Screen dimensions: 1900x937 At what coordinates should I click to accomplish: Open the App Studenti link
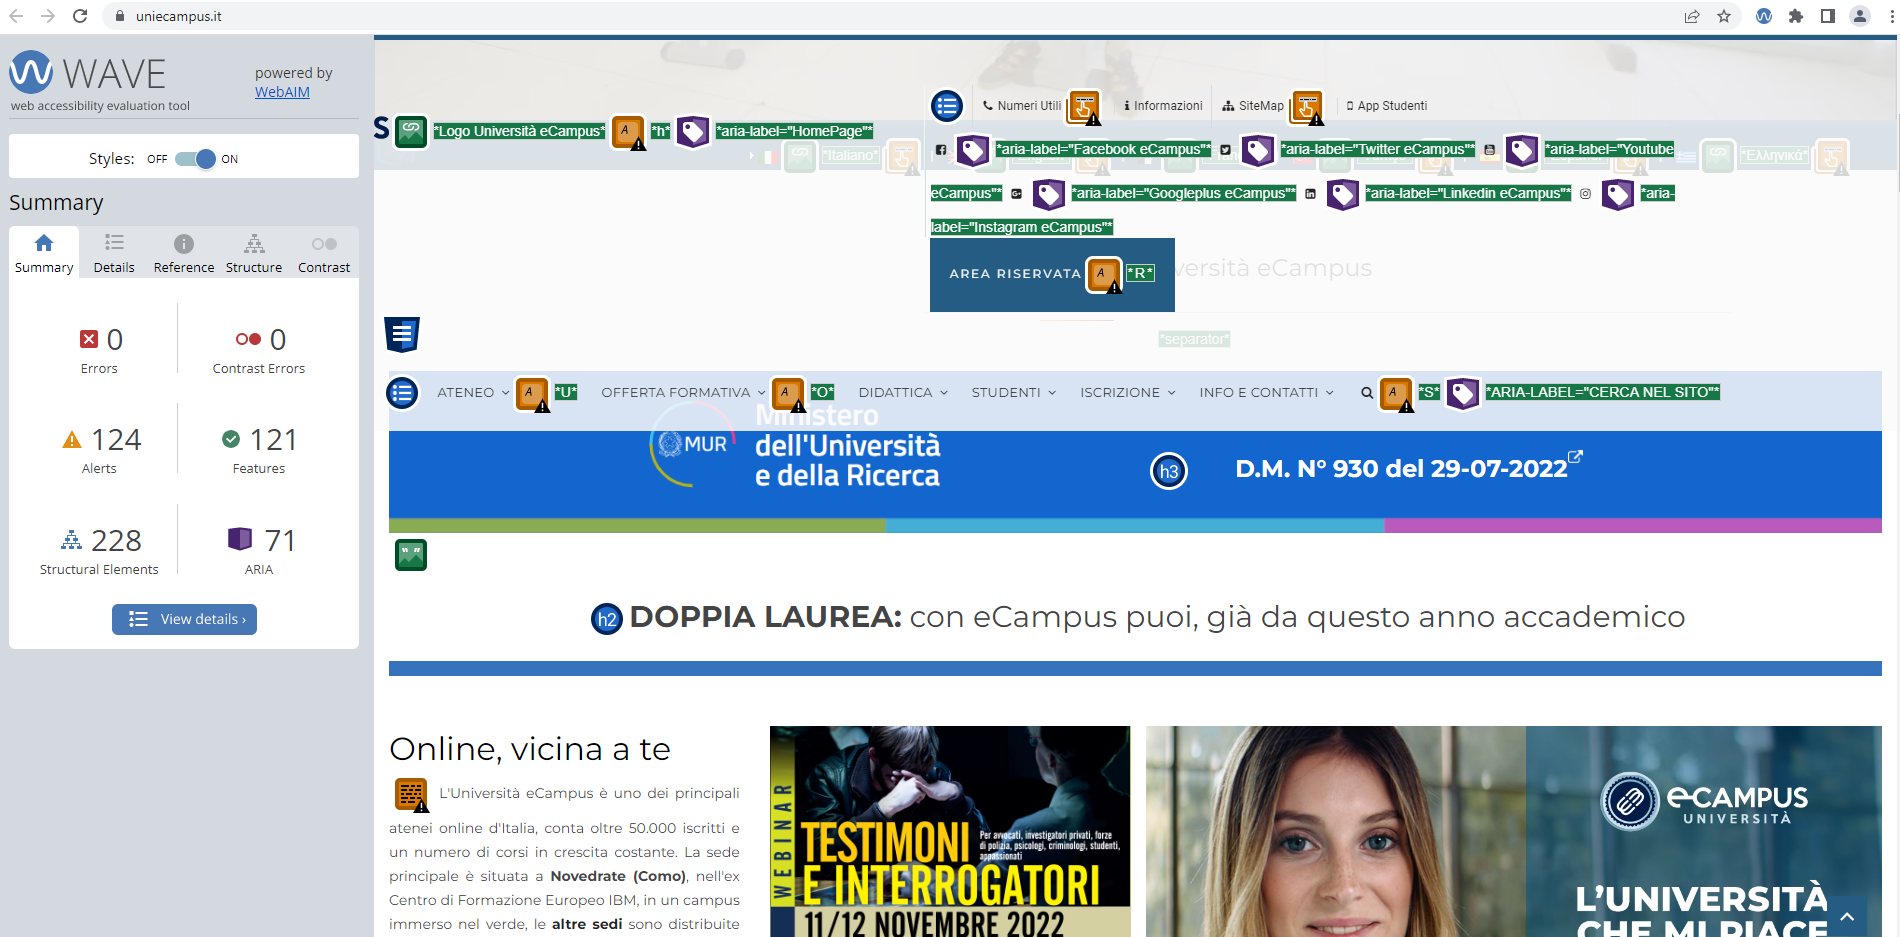coord(1387,106)
